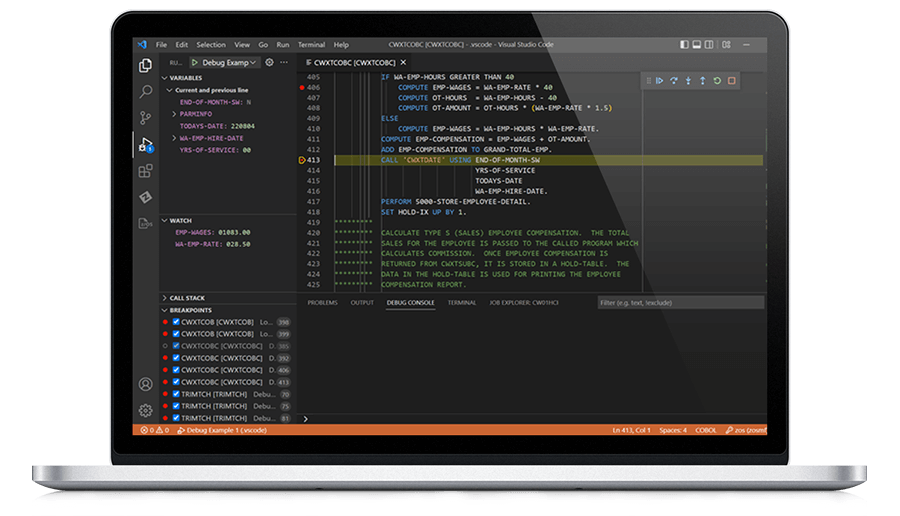Open Source Control in activity bar
The image size is (900, 516).
tap(146, 118)
